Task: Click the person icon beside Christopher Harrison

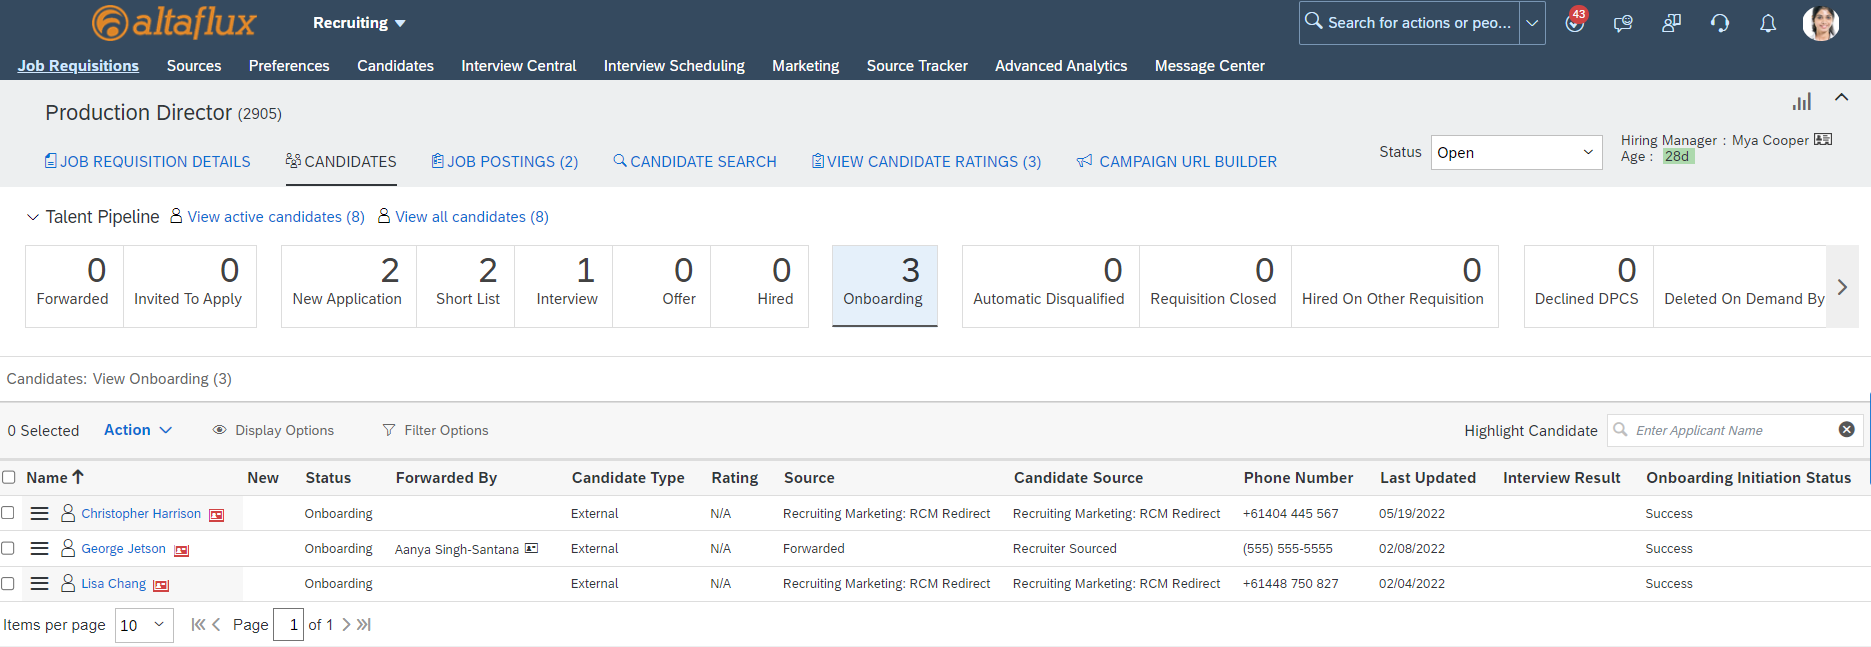Action: click(x=68, y=513)
